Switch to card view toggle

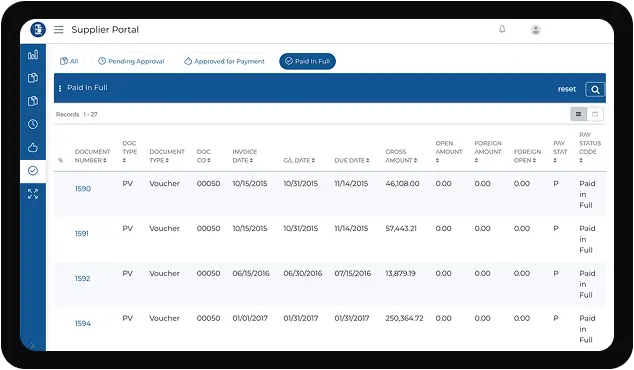pyautogui.click(x=595, y=114)
